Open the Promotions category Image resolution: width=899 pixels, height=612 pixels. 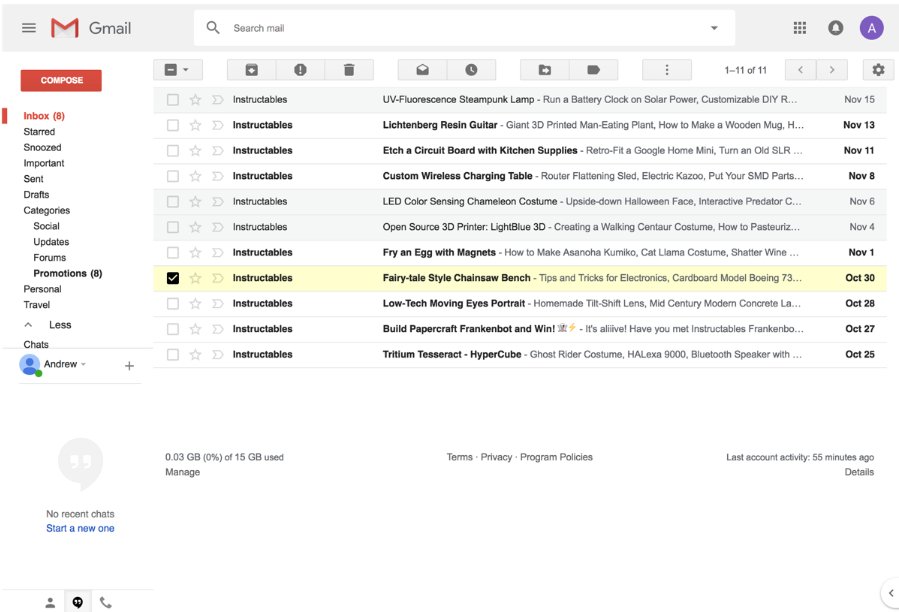tap(68, 274)
